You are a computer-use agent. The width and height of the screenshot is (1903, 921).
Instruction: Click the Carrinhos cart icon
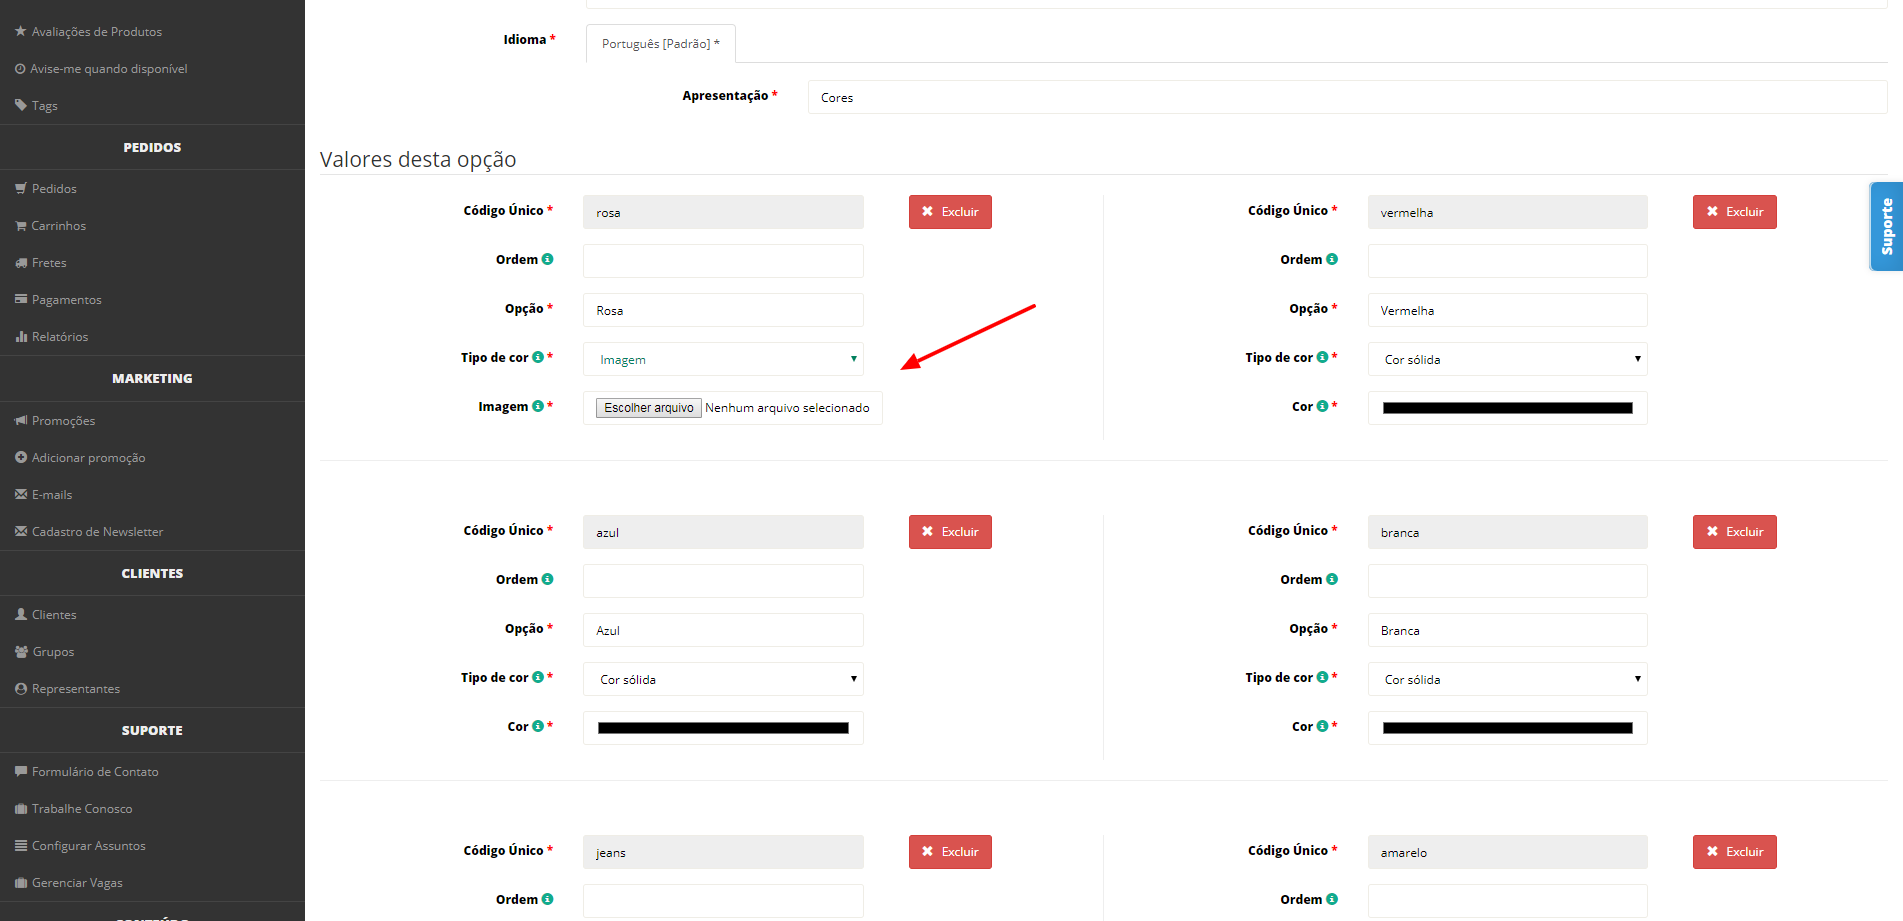tap(21, 225)
